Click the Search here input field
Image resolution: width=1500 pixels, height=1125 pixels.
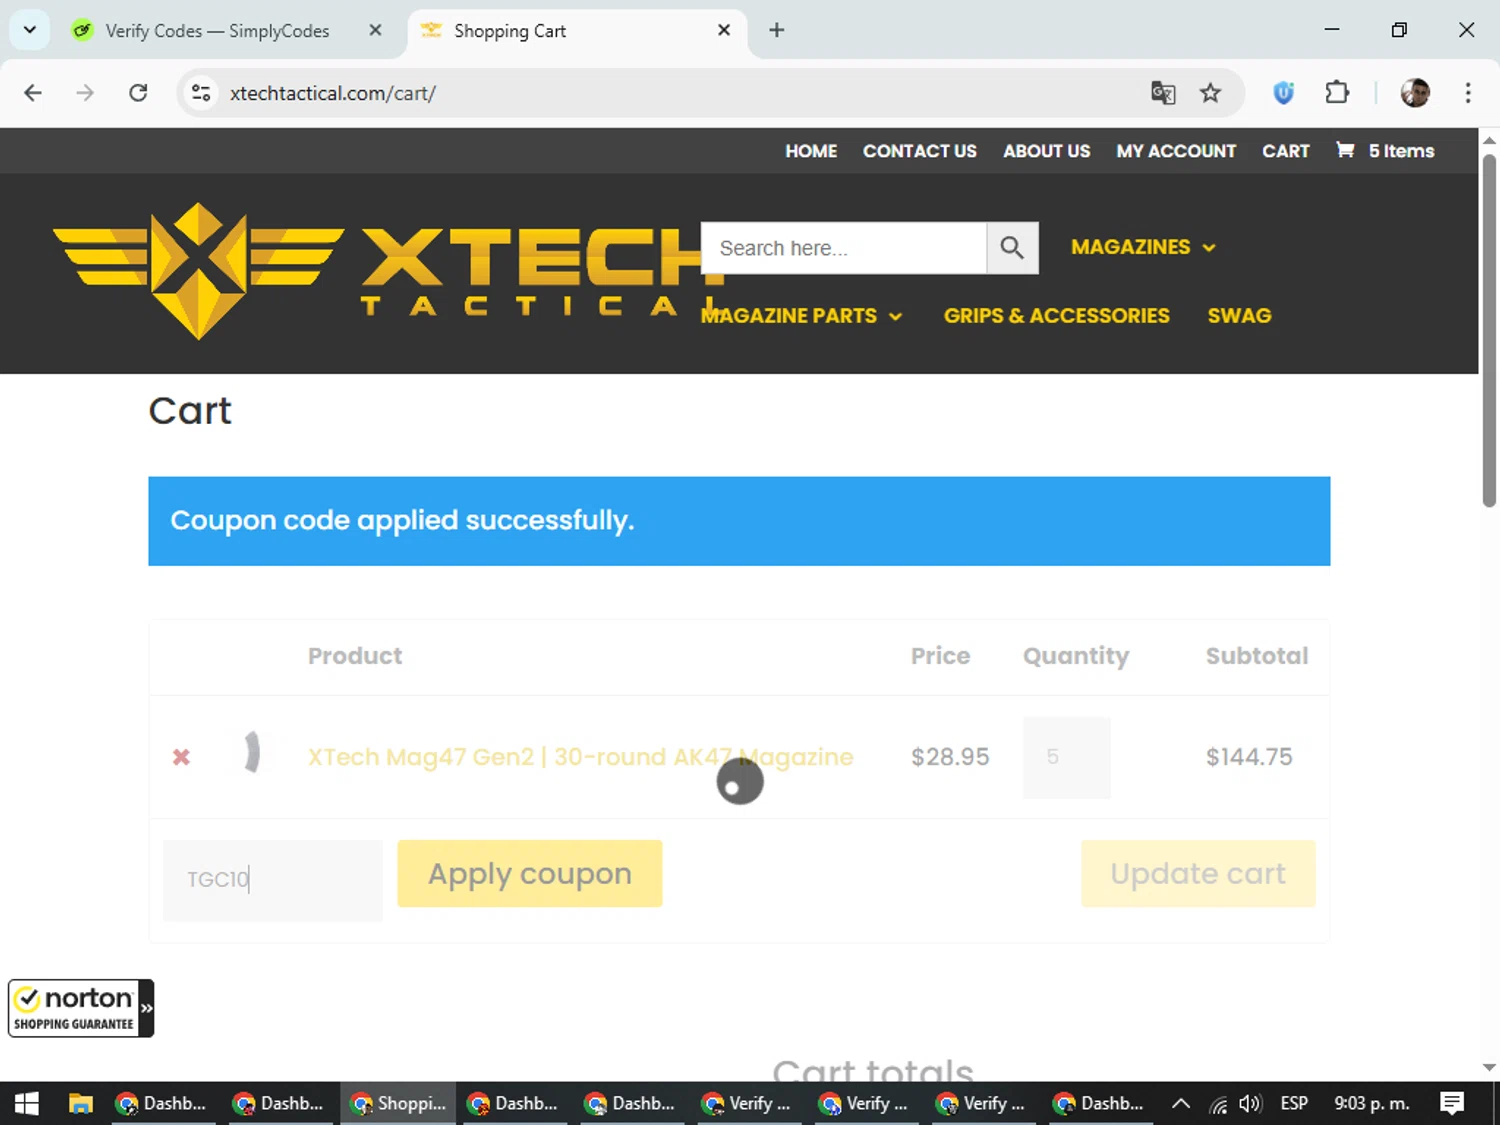tap(844, 248)
